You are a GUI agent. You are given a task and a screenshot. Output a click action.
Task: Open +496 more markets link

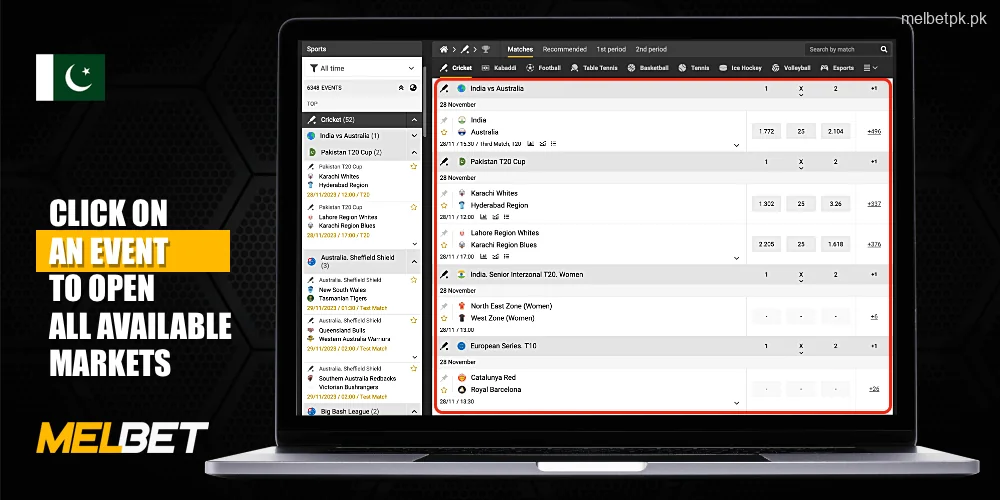pos(874,131)
